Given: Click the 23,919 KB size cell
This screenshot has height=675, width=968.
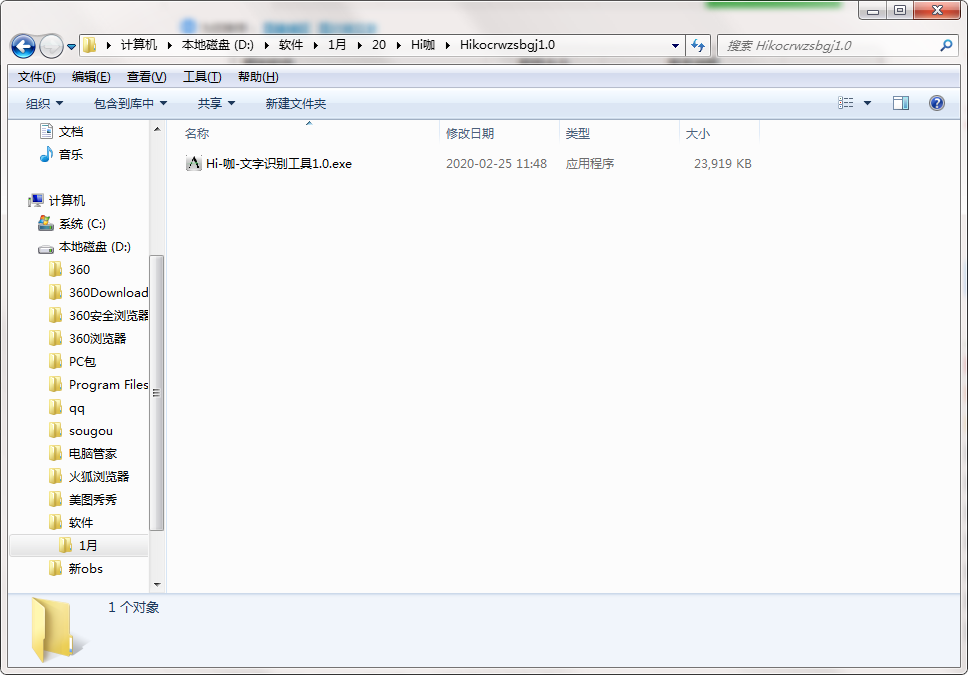Looking at the screenshot, I should point(722,164).
